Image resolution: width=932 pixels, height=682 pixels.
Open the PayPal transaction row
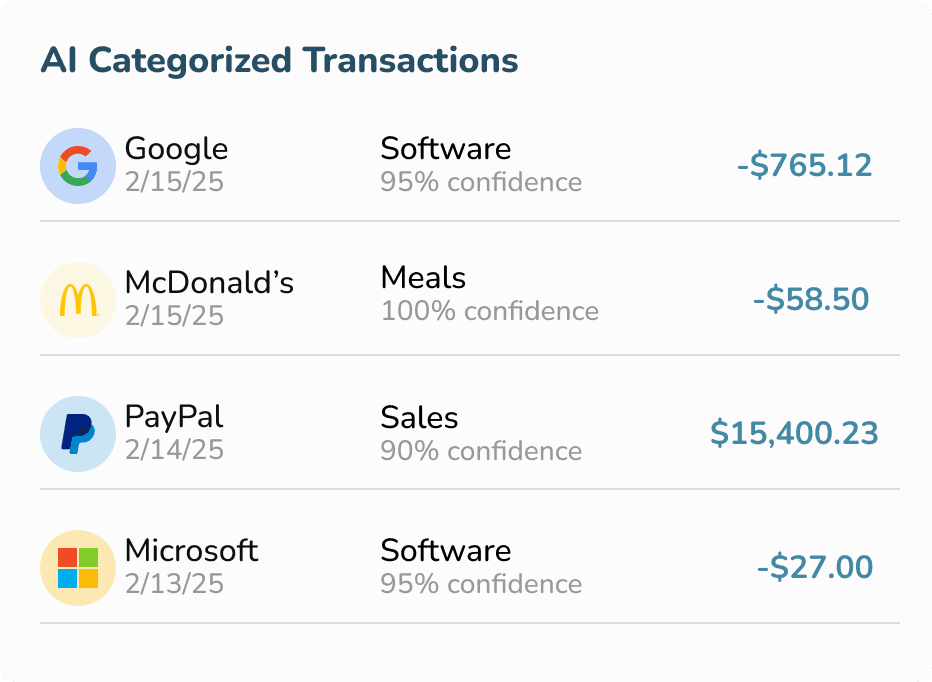(466, 433)
